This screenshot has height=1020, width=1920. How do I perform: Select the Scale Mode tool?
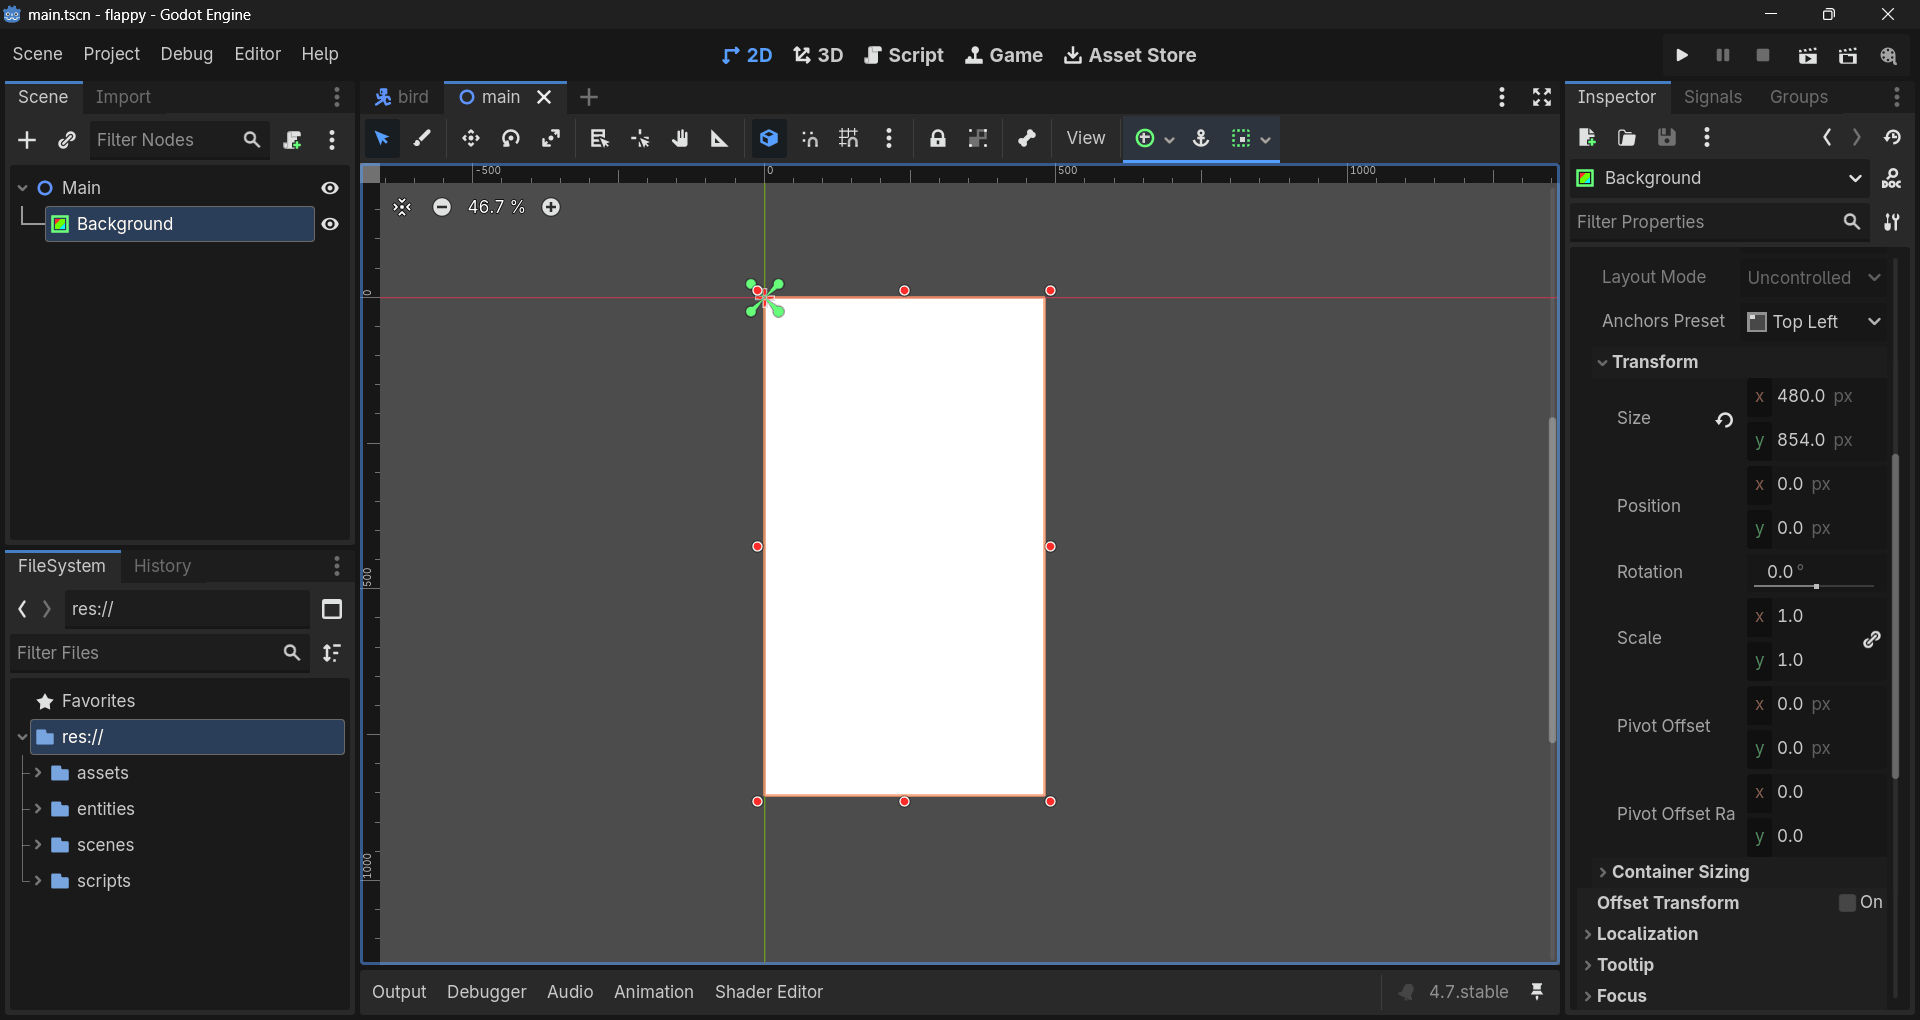pyautogui.click(x=551, y=139)
